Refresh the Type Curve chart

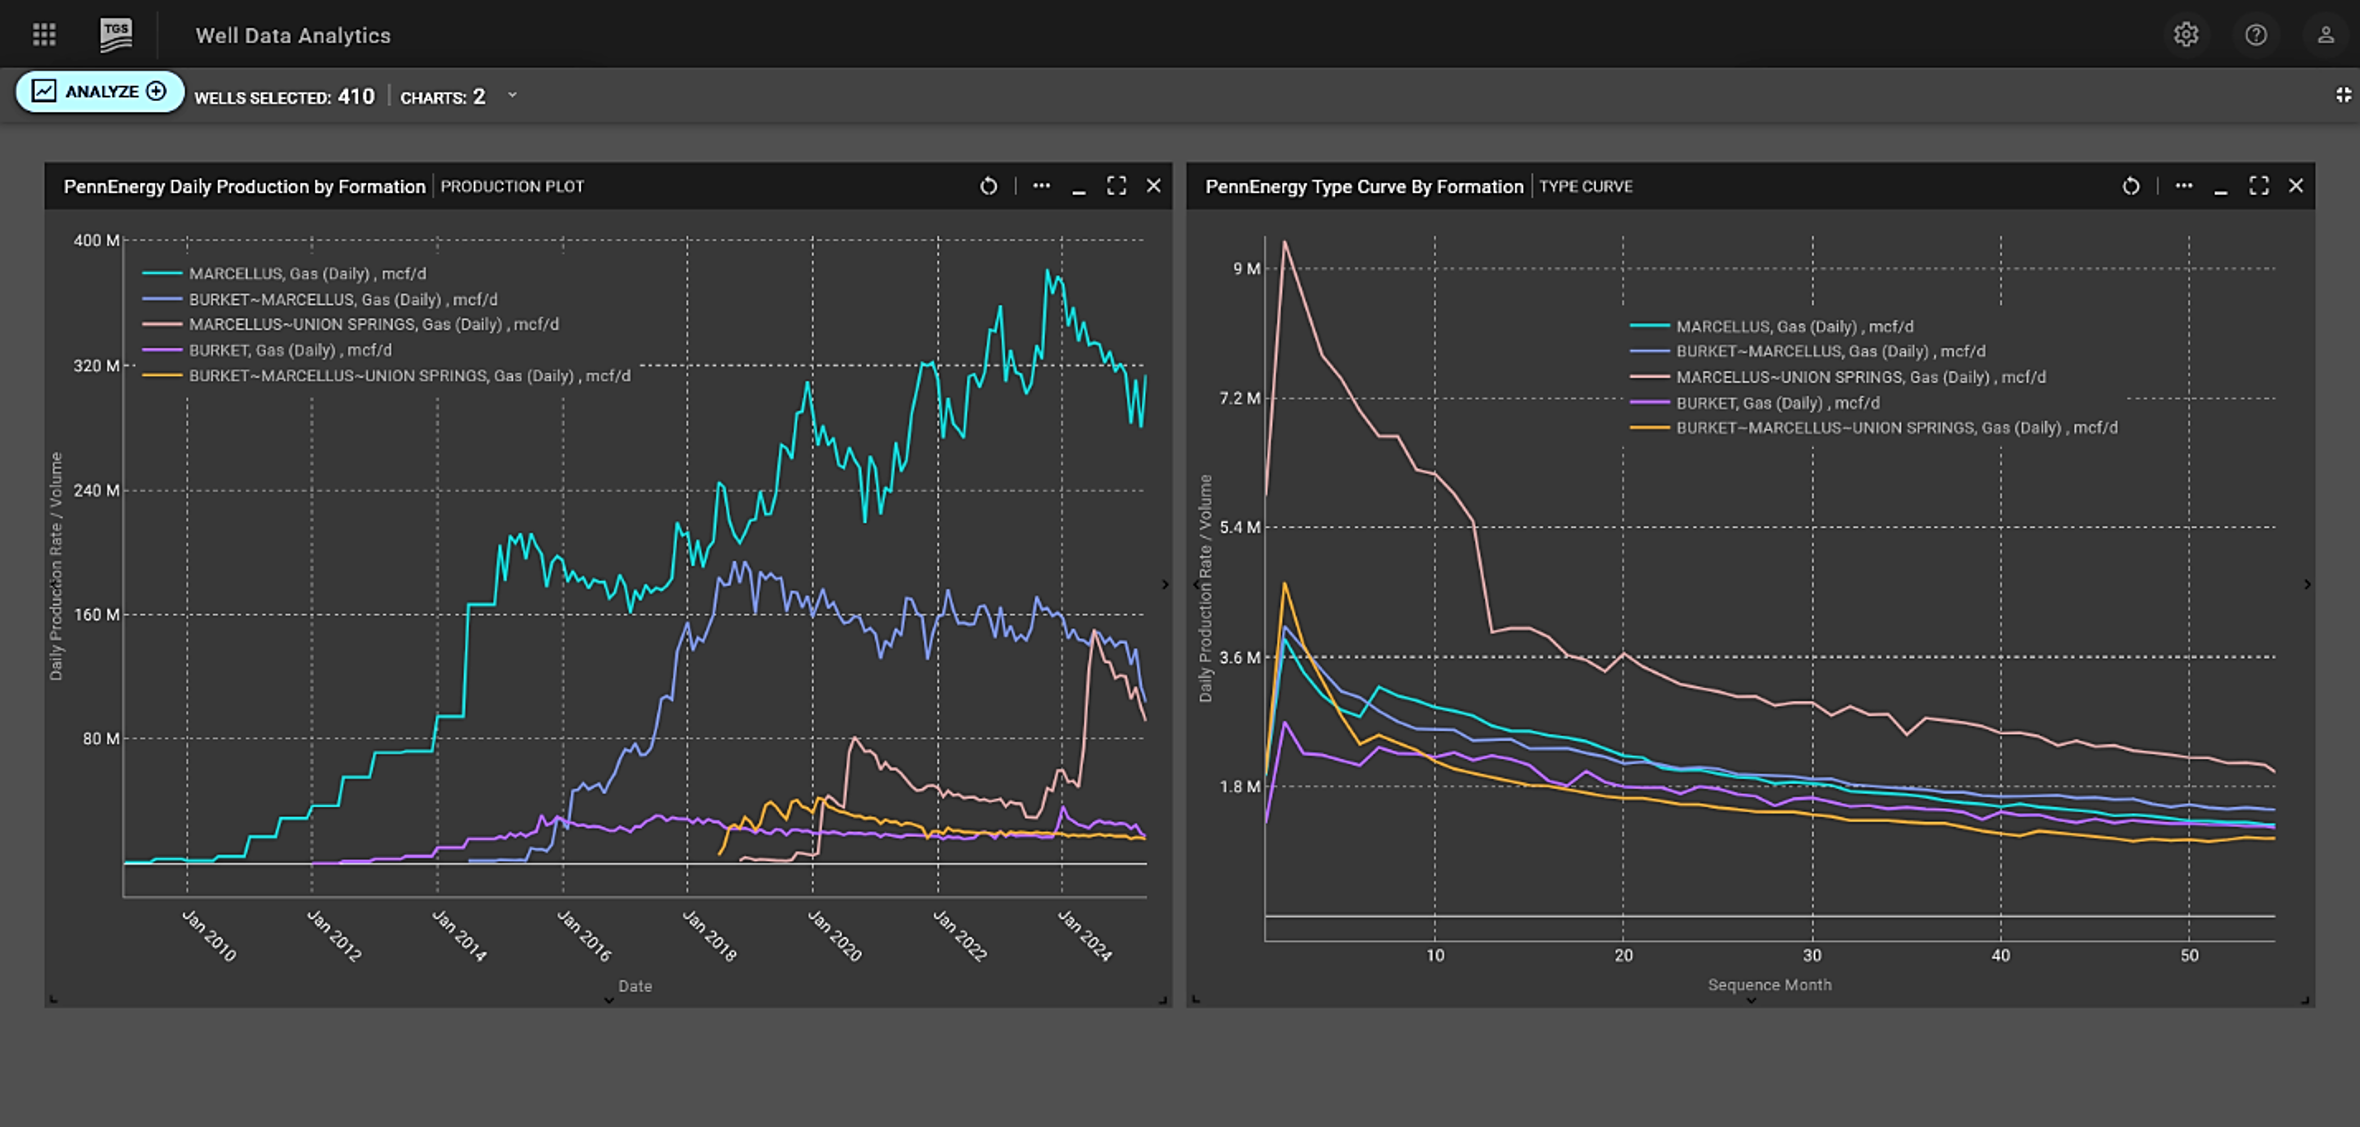[2131, 186]
